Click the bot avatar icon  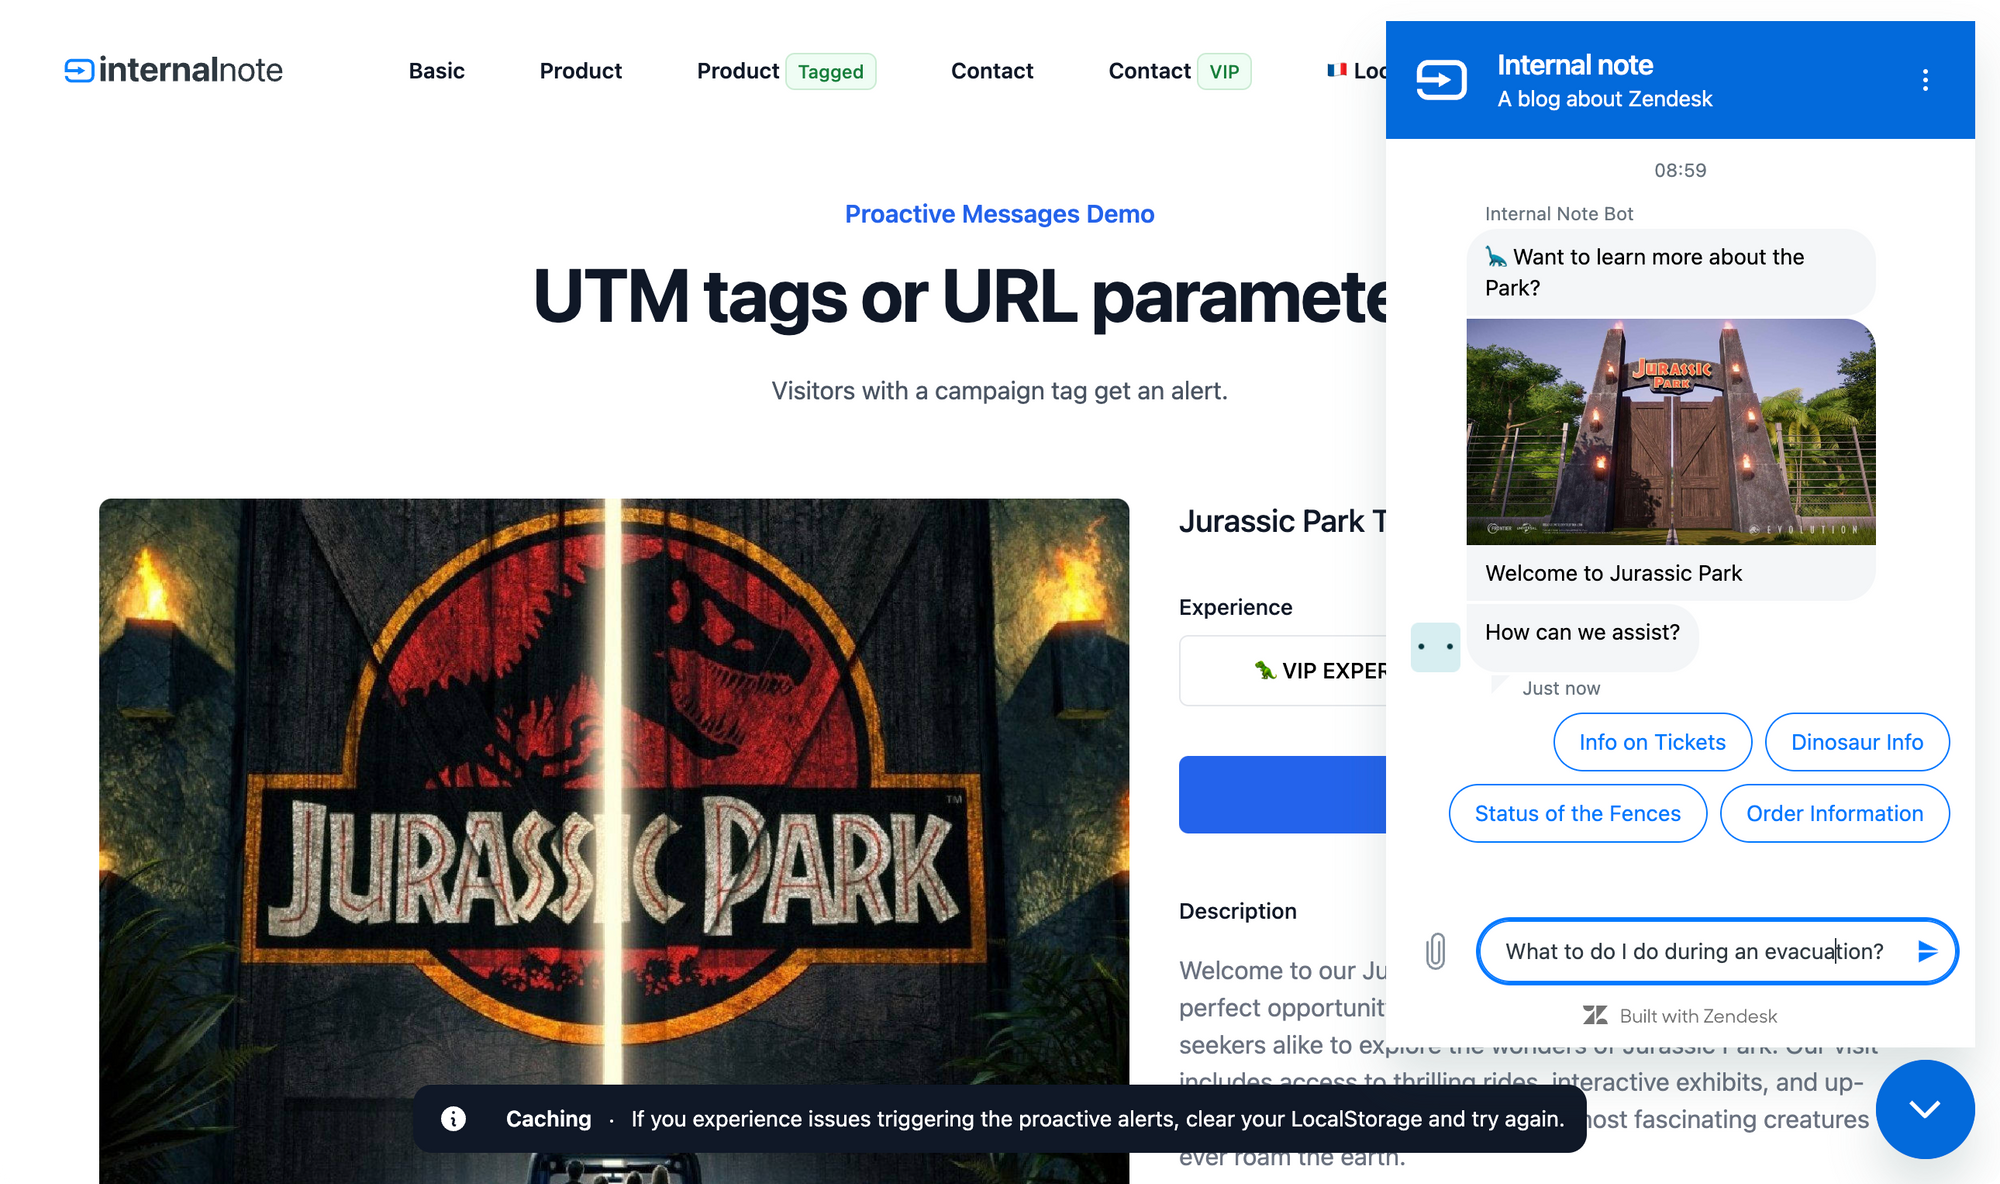(x=1435, y=647)
